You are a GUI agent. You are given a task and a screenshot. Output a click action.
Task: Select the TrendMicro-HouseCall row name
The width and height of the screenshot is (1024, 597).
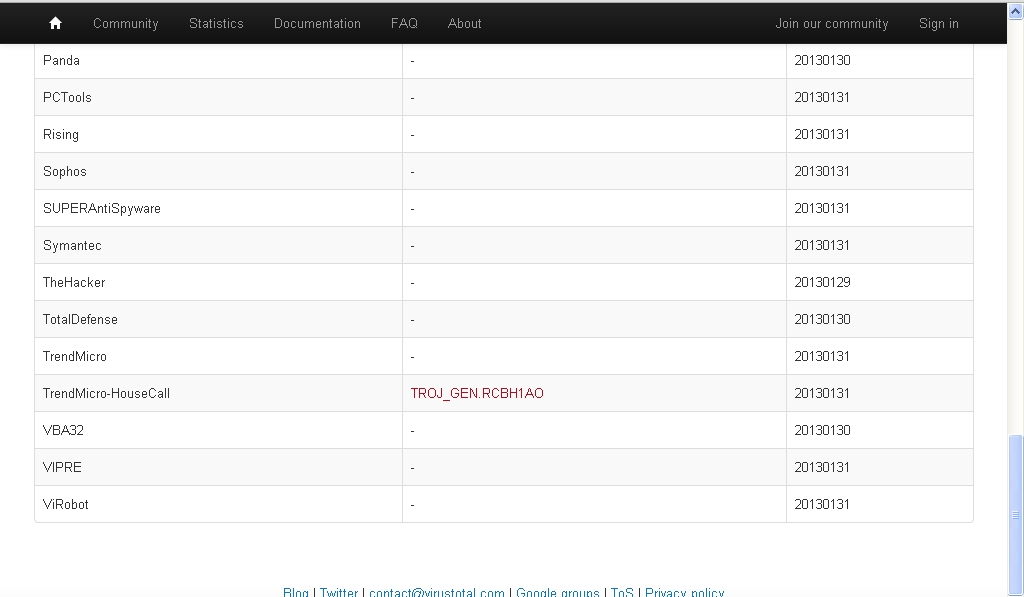(106, 394)
